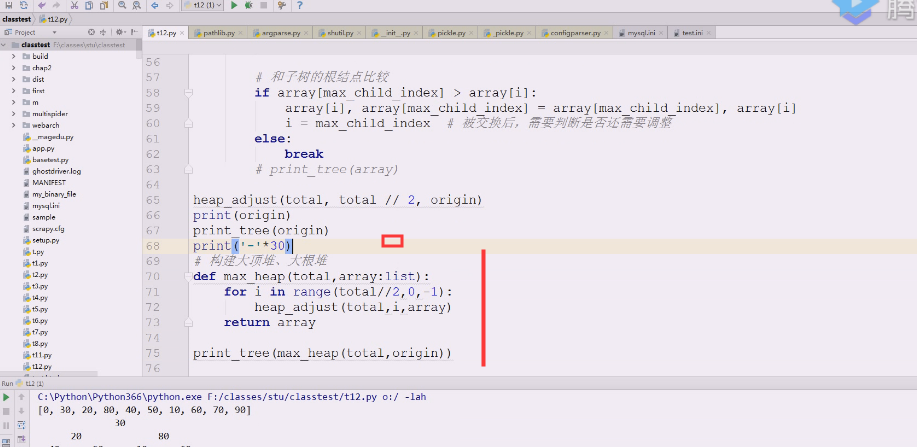Open the test.ini editor tab
Viewport: 917px width, 447px height.
(x=692, y=33)
